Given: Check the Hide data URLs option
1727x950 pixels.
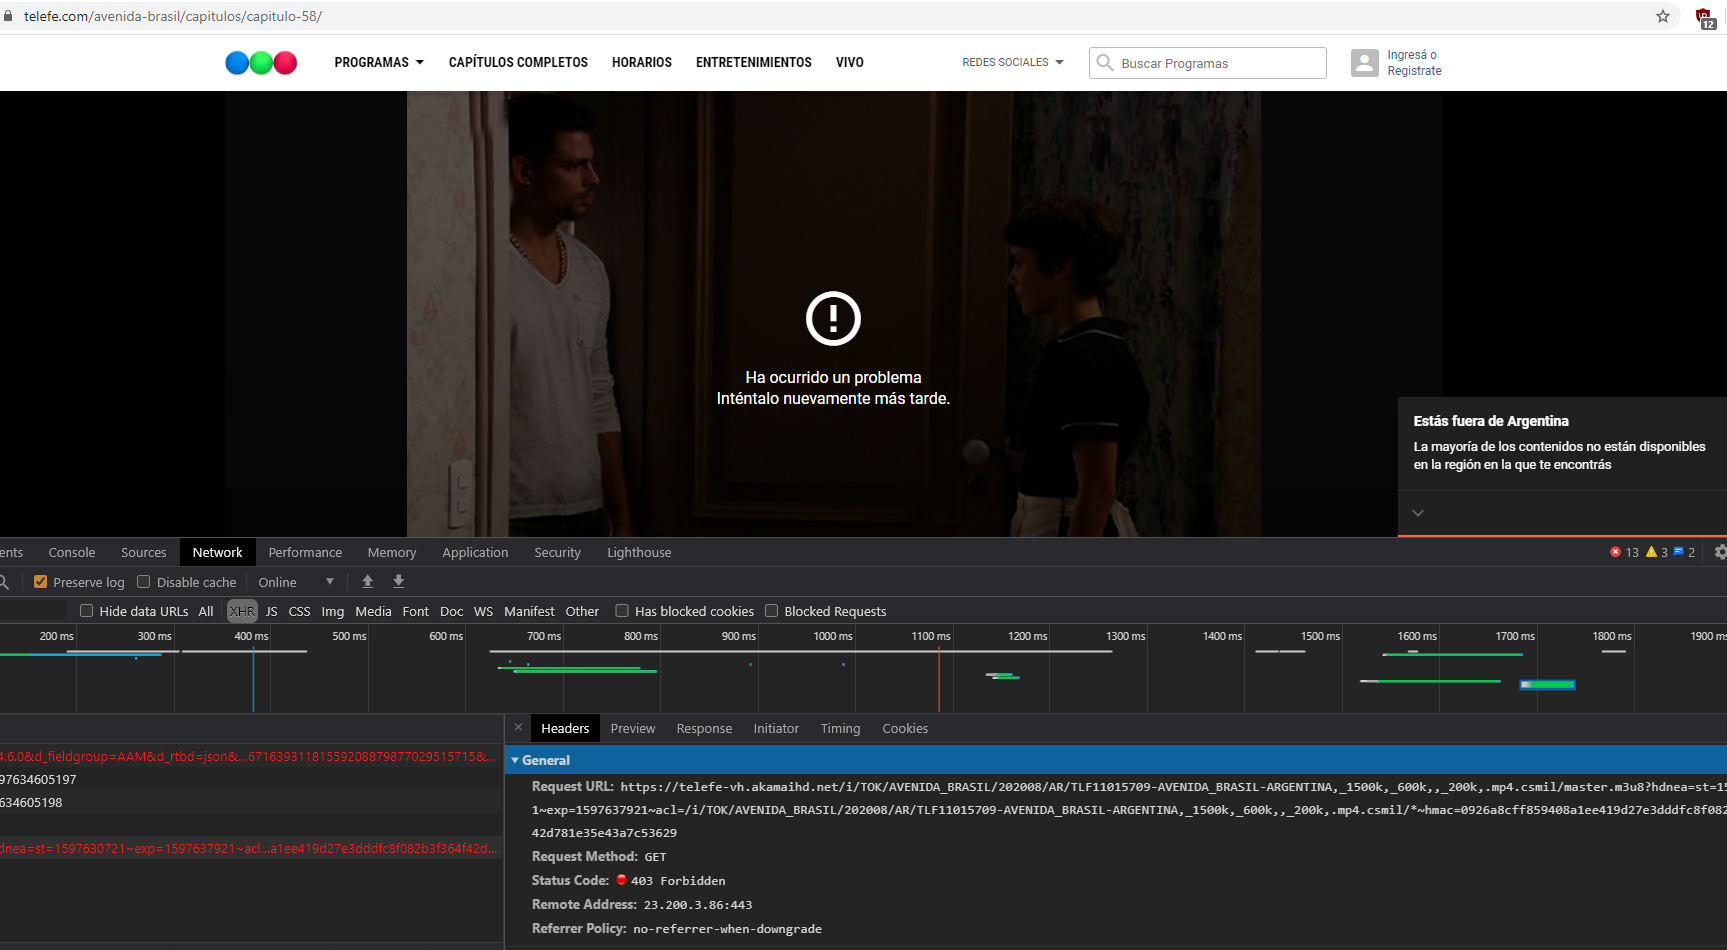Looking at the screenshot, I should pyautogui.click(x=86, y=610).
